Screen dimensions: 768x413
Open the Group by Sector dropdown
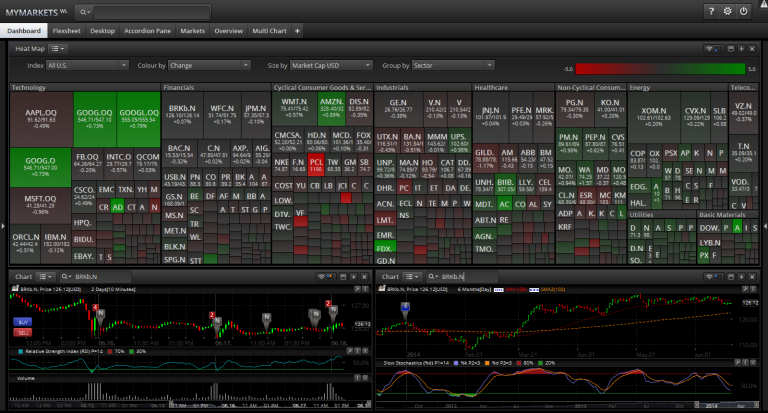(x=453, y=65)
